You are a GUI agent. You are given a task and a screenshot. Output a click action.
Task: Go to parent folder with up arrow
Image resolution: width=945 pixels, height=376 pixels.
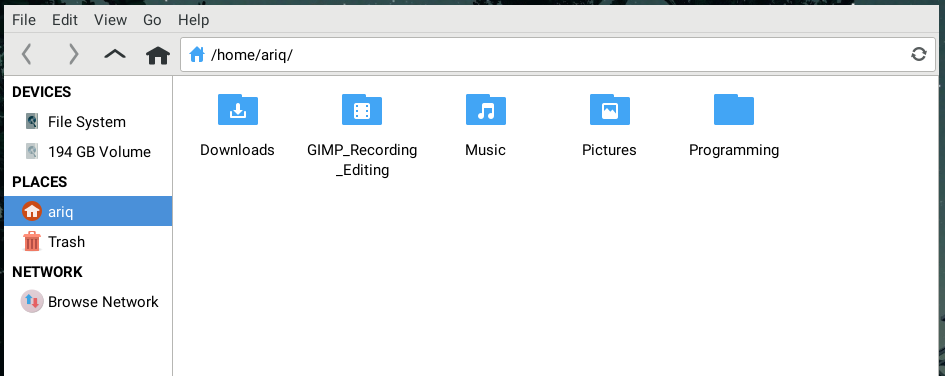(x=115, y=55)
